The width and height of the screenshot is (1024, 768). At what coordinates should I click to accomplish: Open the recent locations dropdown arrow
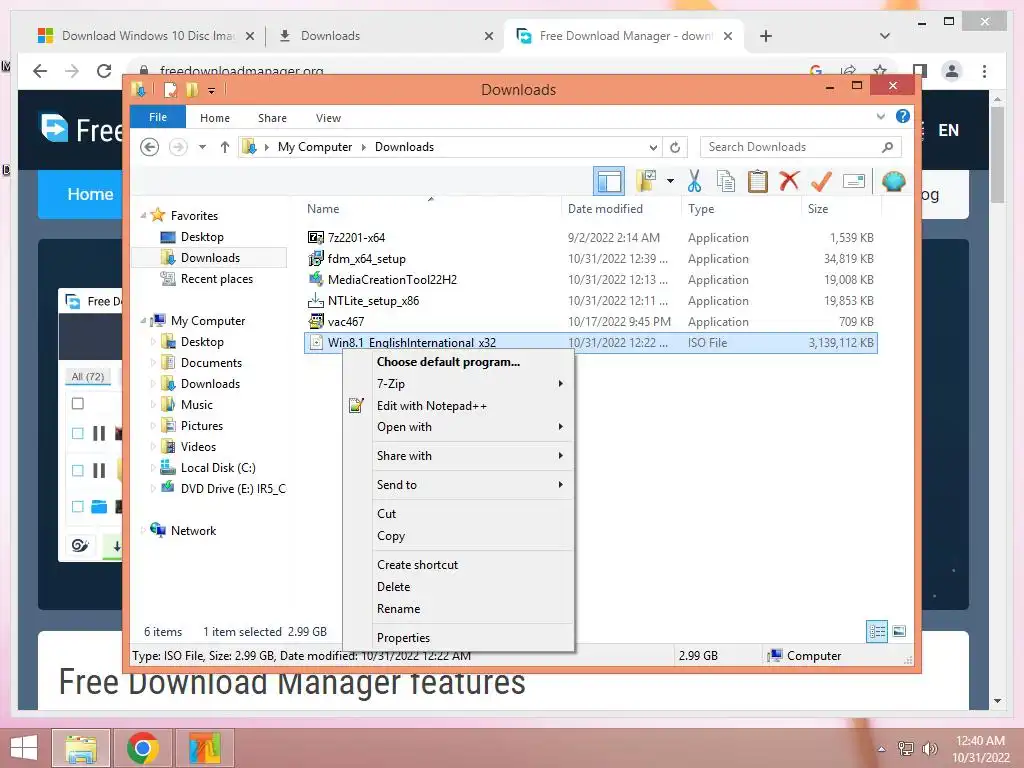pyautogui.click(x=202, y=147)
